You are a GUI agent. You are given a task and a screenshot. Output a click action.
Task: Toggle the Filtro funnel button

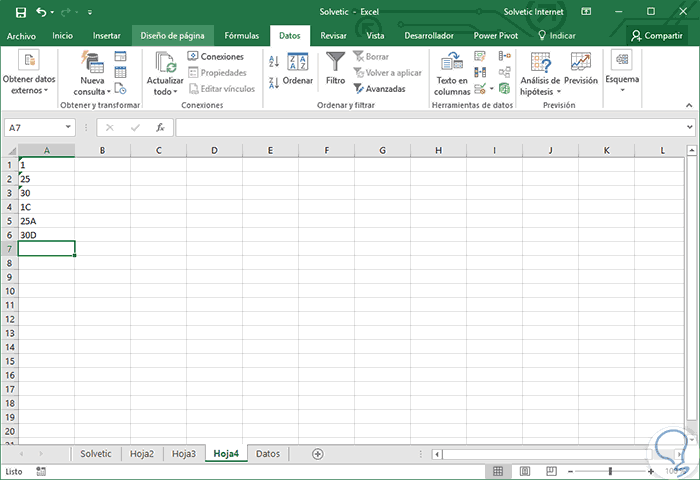click(335, 68)
